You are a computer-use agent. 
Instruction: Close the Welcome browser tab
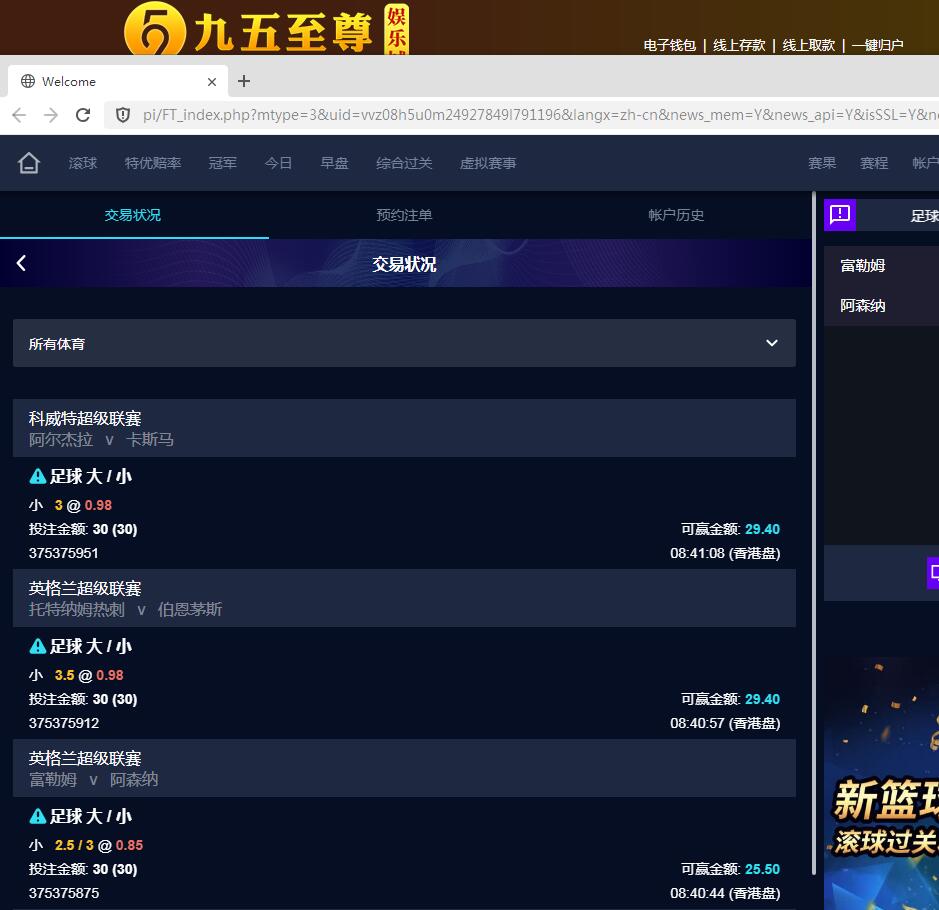click(211, 82)
